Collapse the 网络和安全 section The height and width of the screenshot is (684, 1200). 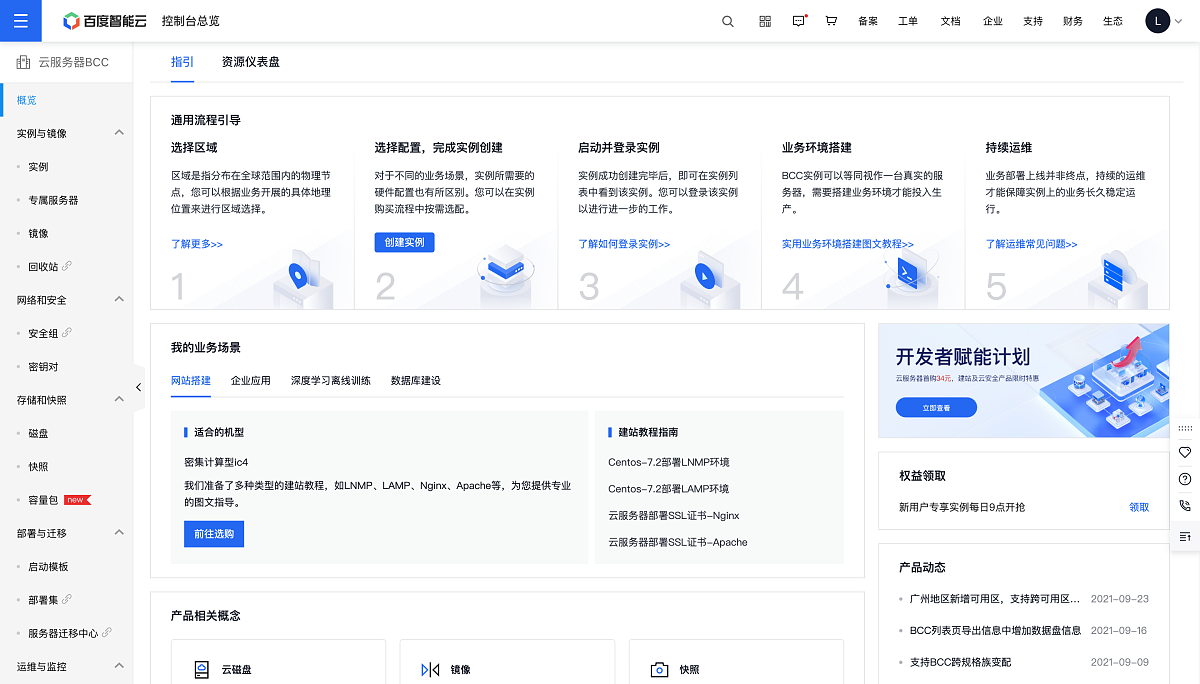[x=118, y=299]
